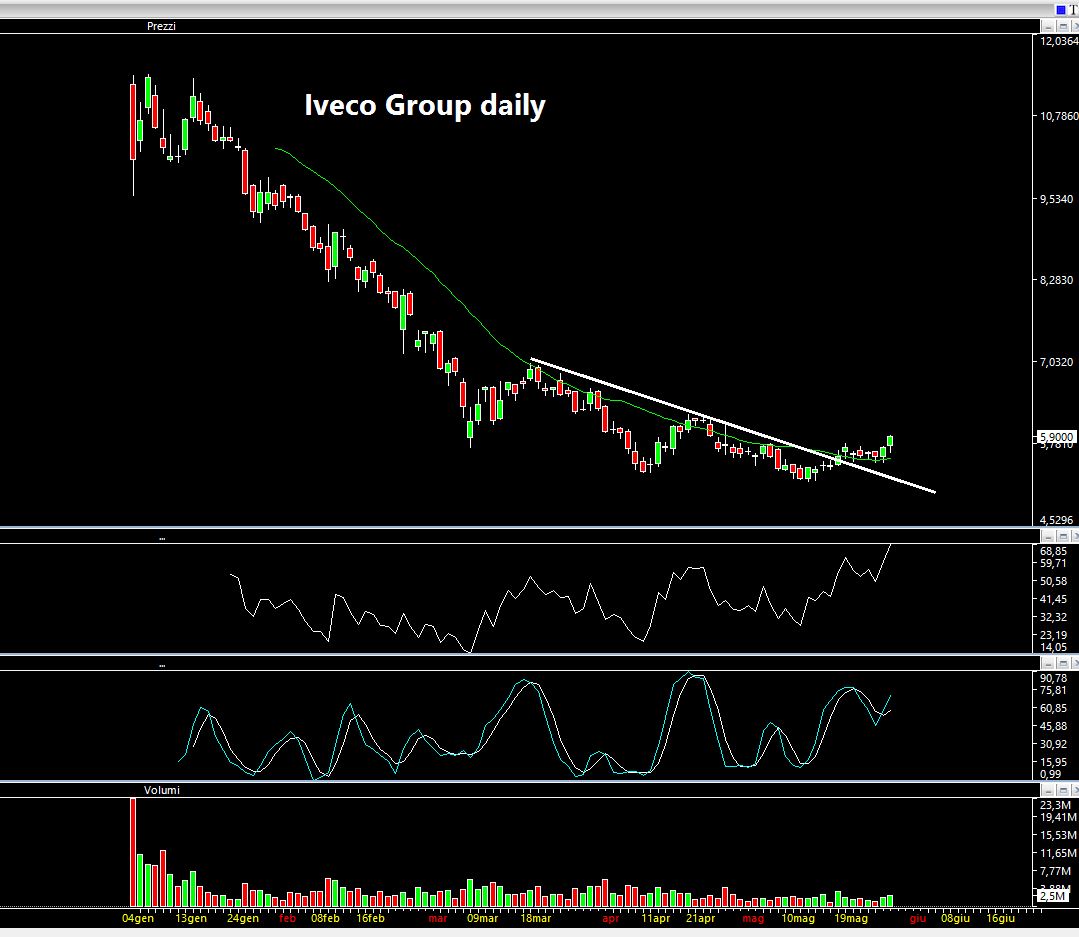The width and height of the screenshot is (1079, 937).
Task: Maximize the RSI indicator panel below prices
Action: coord(1063,536)
